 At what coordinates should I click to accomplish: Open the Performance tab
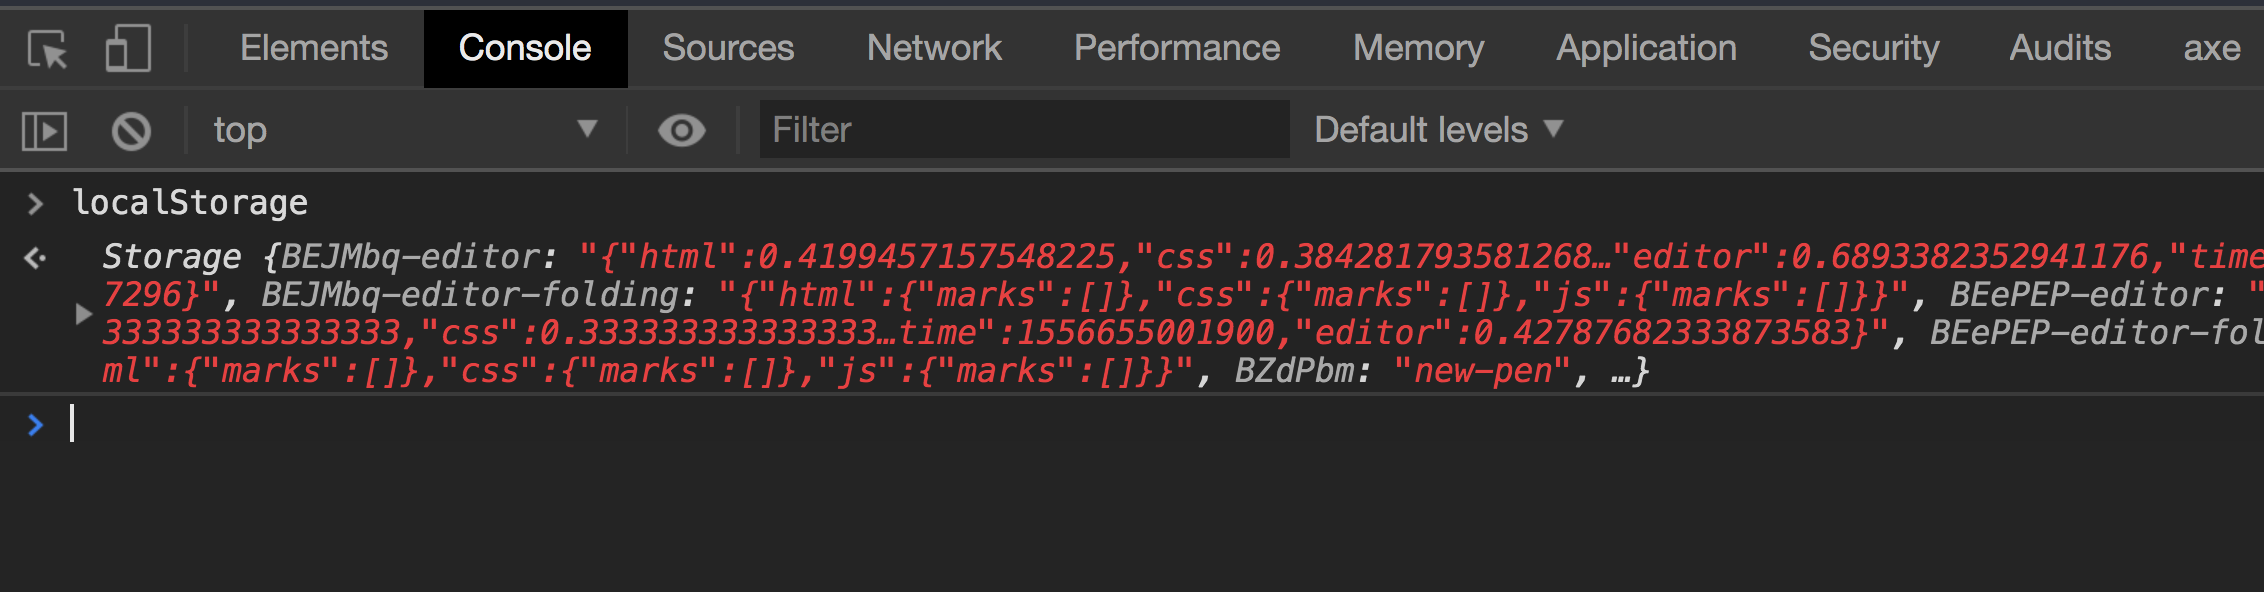1177,48
